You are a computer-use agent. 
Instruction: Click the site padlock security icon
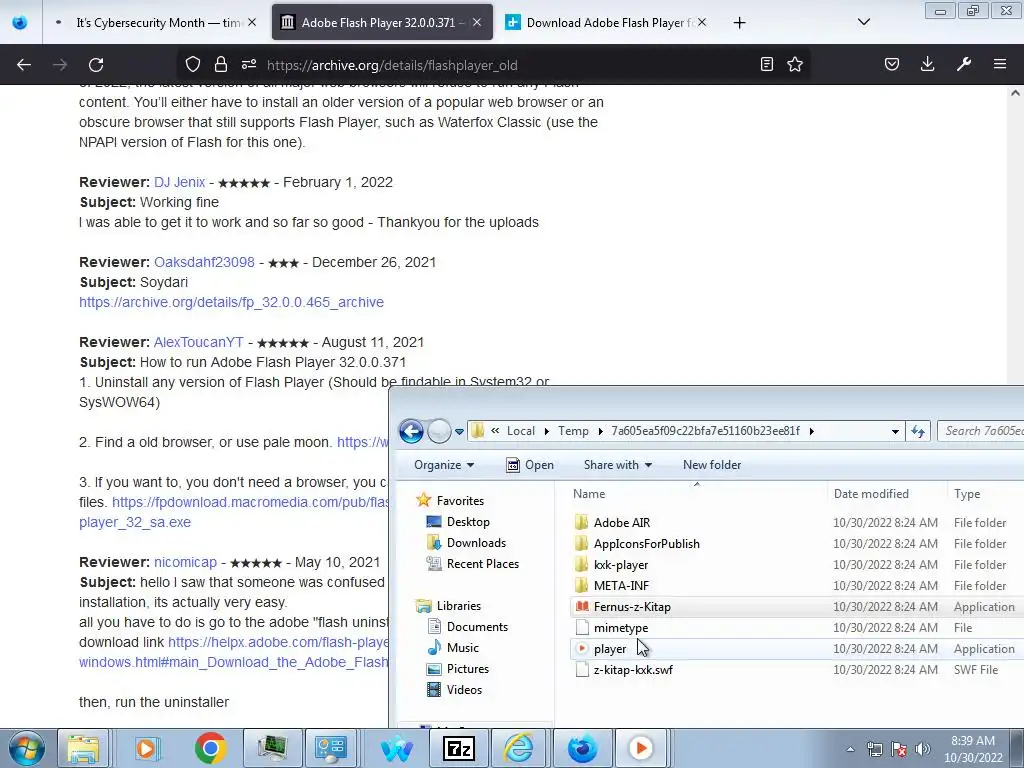[221, 65]
